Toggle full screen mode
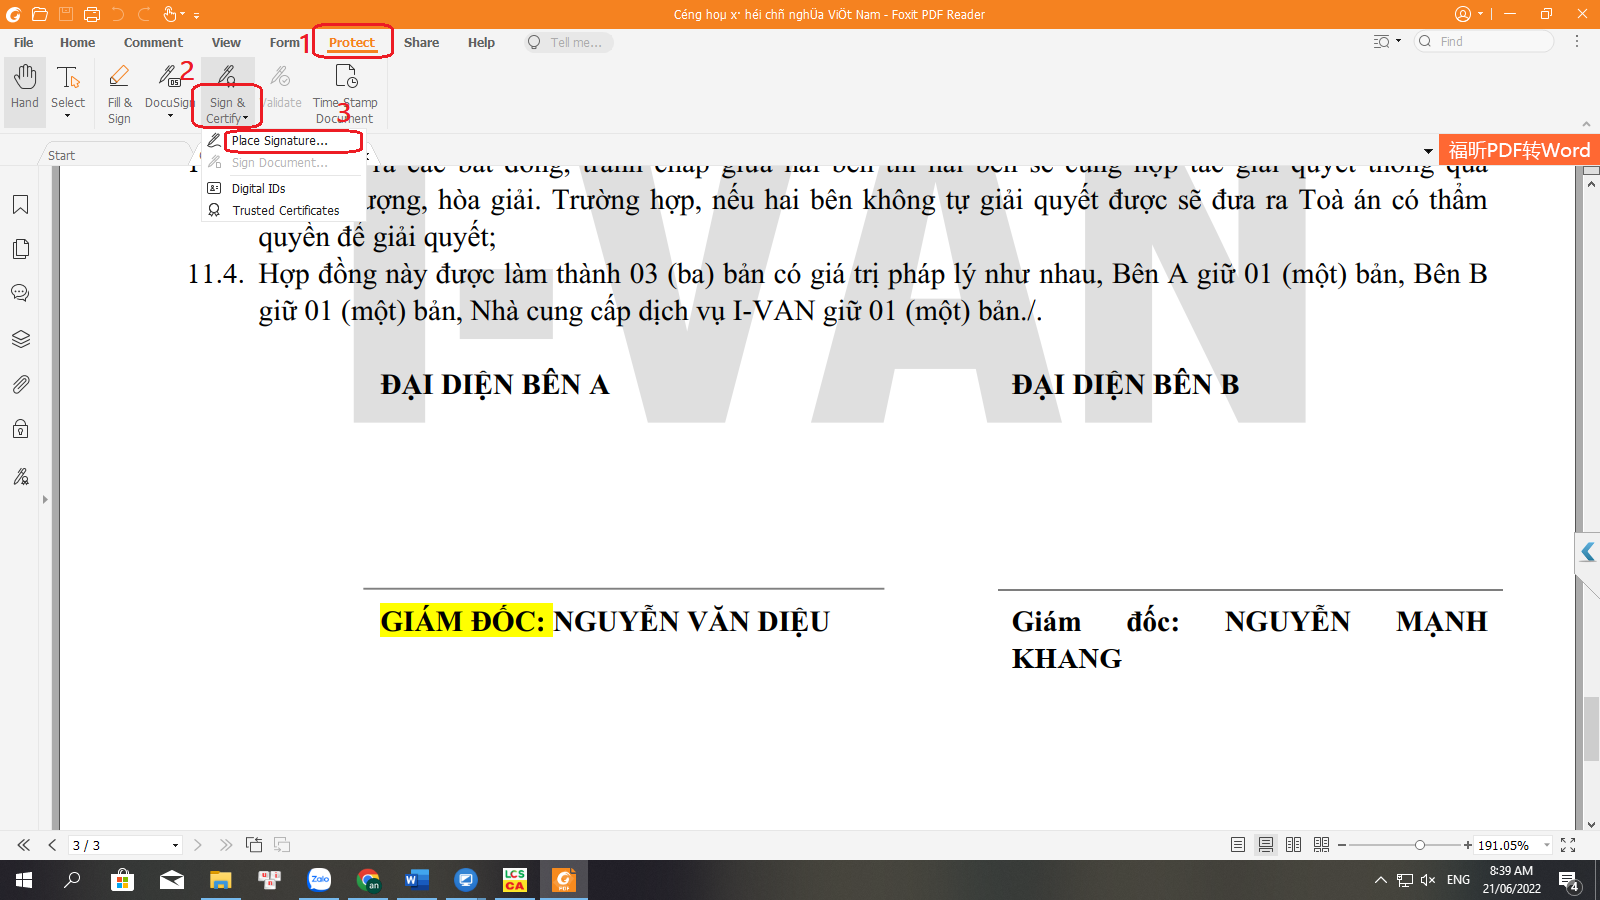Viewport: 1600px width, 900px height. click(1568, 845)
